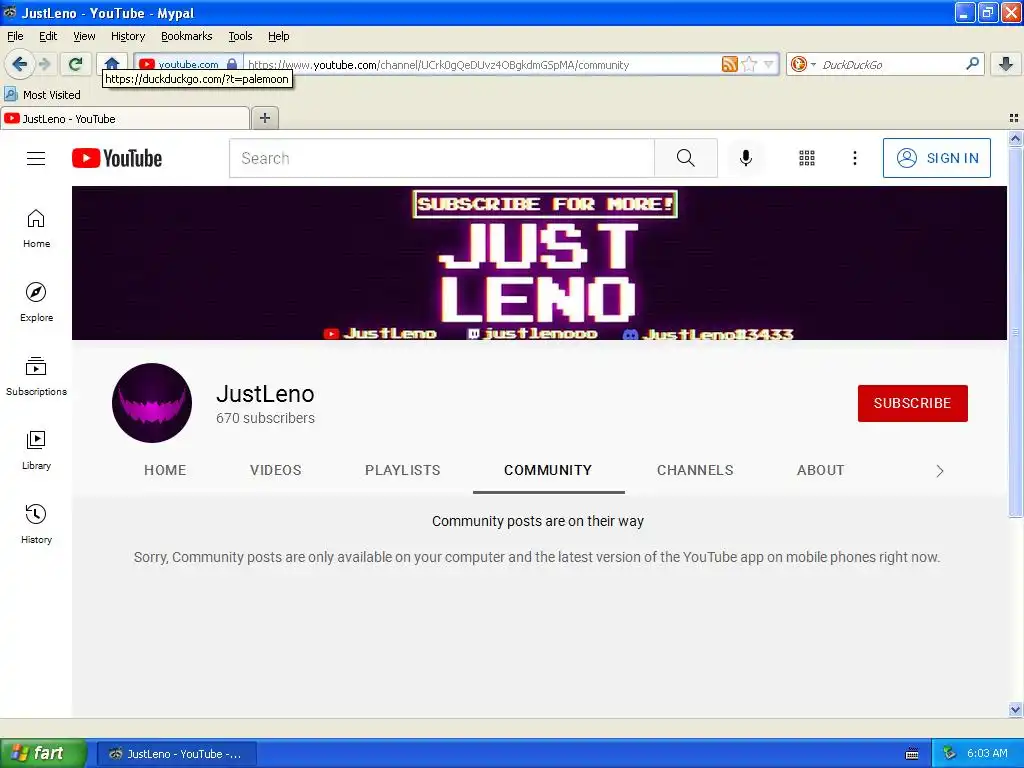This screenshot has width=1024, height=768.
Task: Open the YouTube settings three-dot menu
Action: pos(855,158)
